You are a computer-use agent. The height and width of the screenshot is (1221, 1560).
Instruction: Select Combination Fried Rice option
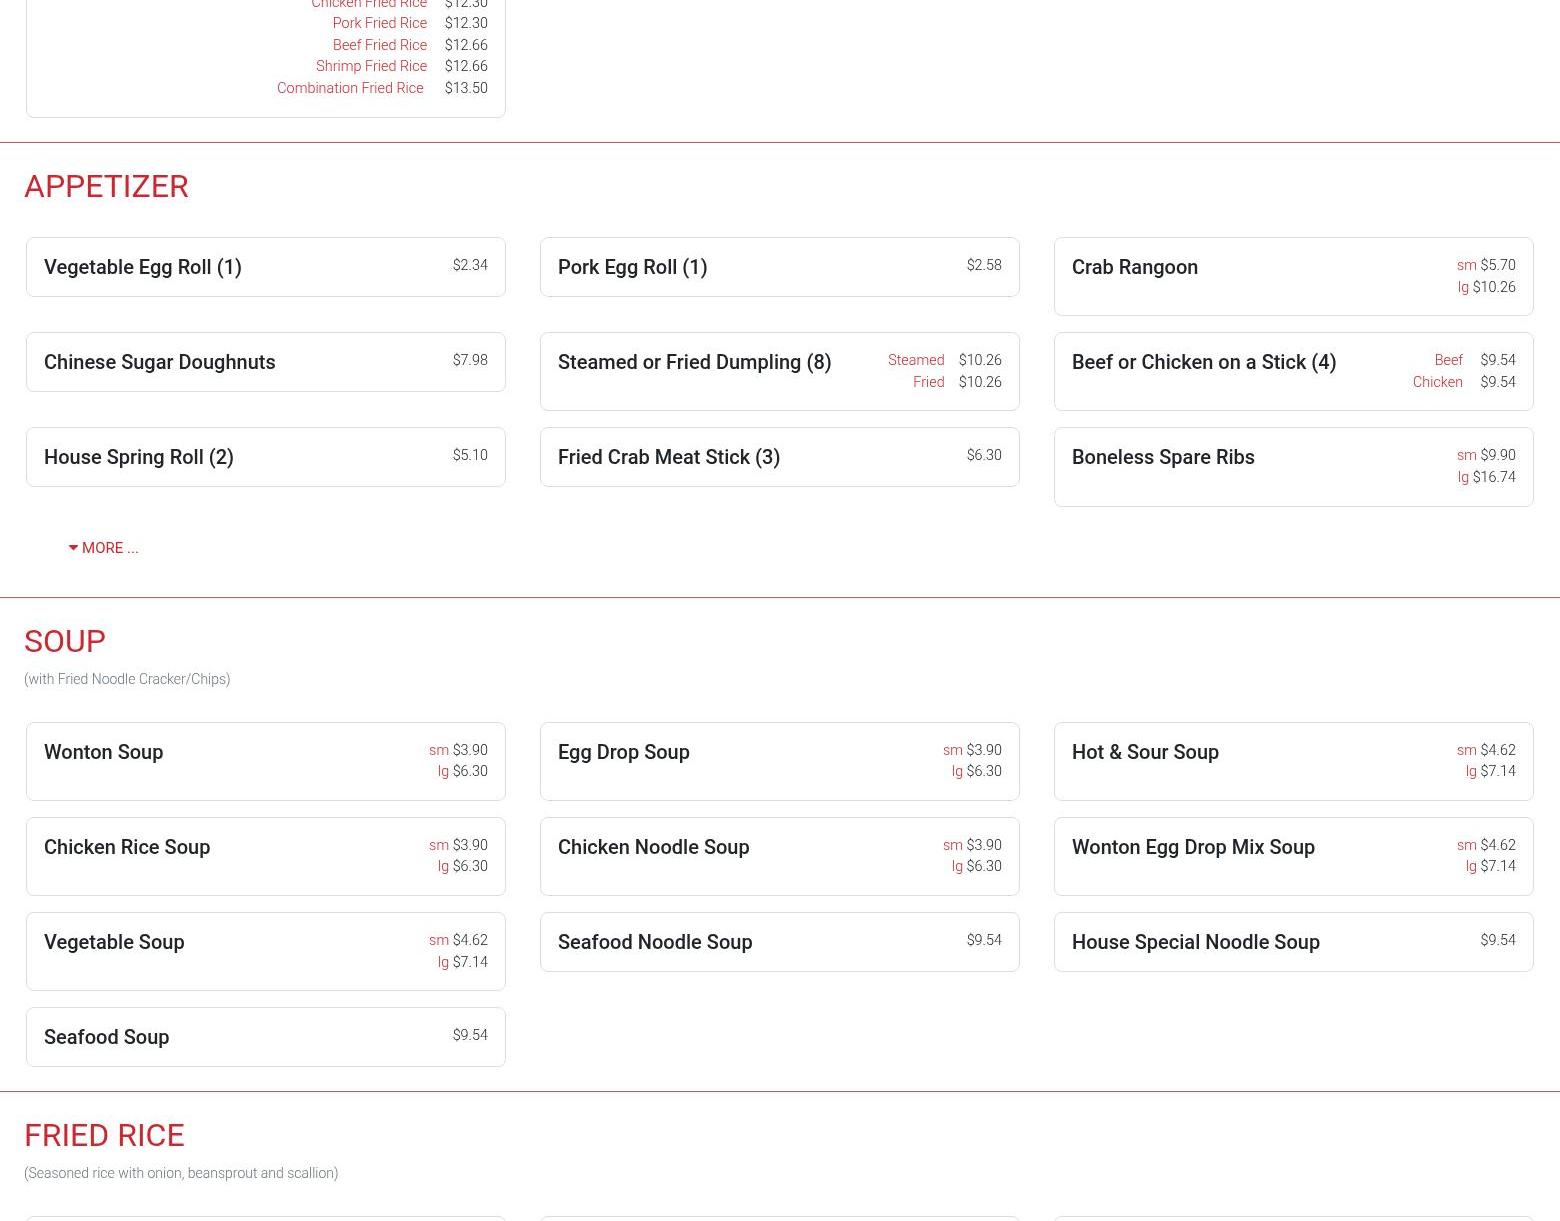tap(350, 88)
